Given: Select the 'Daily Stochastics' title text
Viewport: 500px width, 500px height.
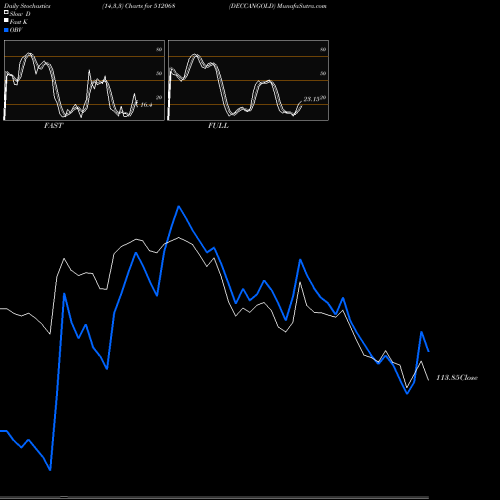Looking at the screenshot, I should click(27, 6).
